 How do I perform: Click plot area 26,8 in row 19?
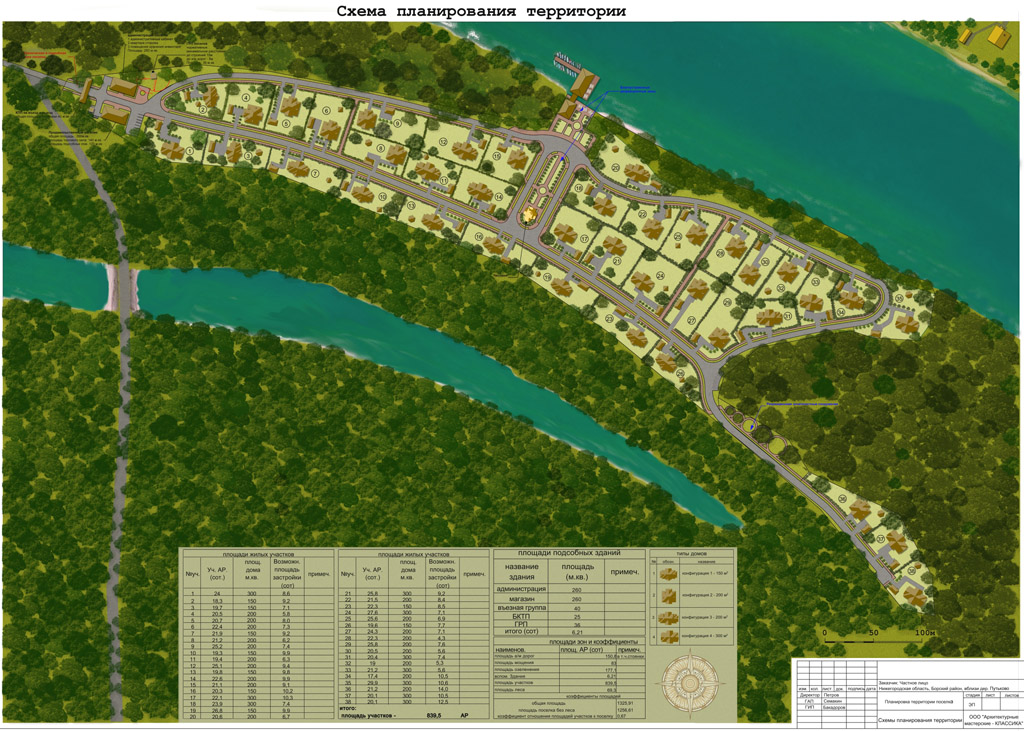coord(216,710)
